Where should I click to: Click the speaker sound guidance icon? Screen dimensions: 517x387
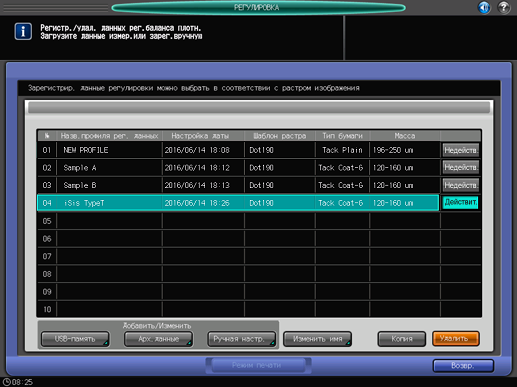pyautogui.click(x=484, y=7)
